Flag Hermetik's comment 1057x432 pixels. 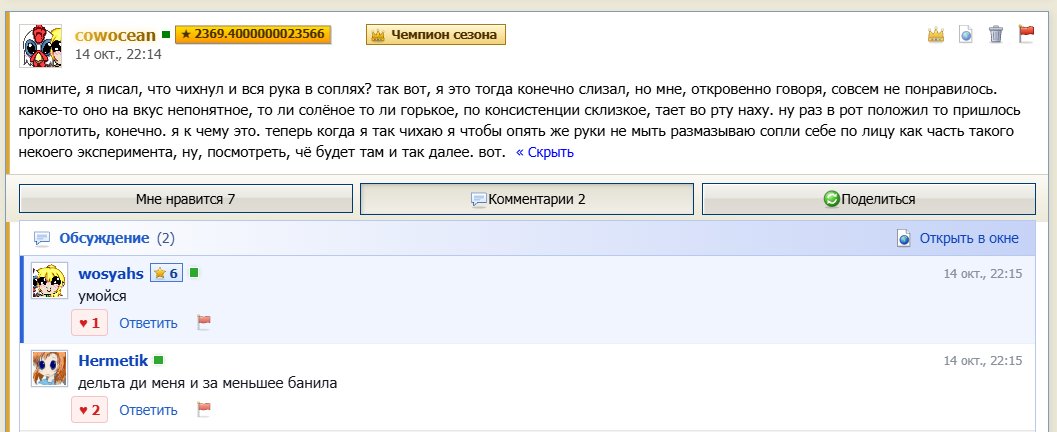coord(204,409)
